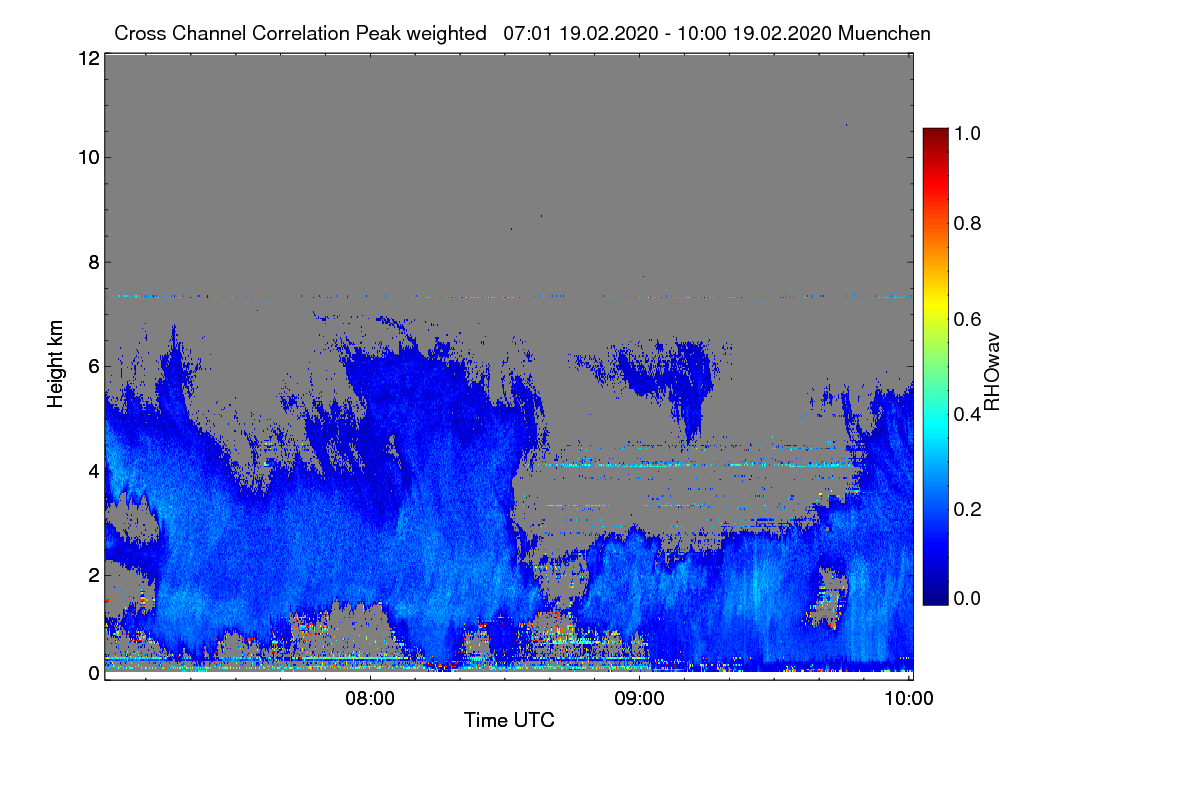
Task: Click the 08:00 time tick label
Action: [x=371, y=699]
